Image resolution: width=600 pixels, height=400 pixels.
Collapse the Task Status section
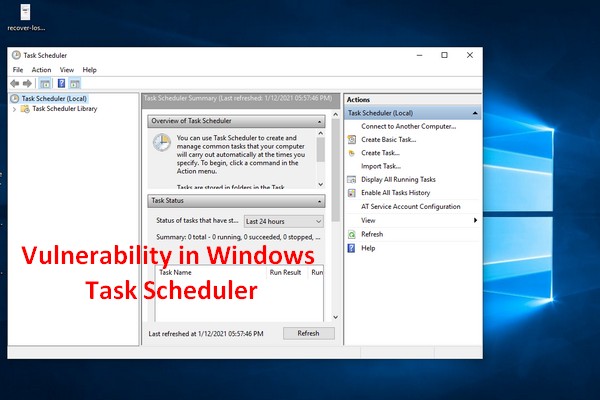[320, 201]
